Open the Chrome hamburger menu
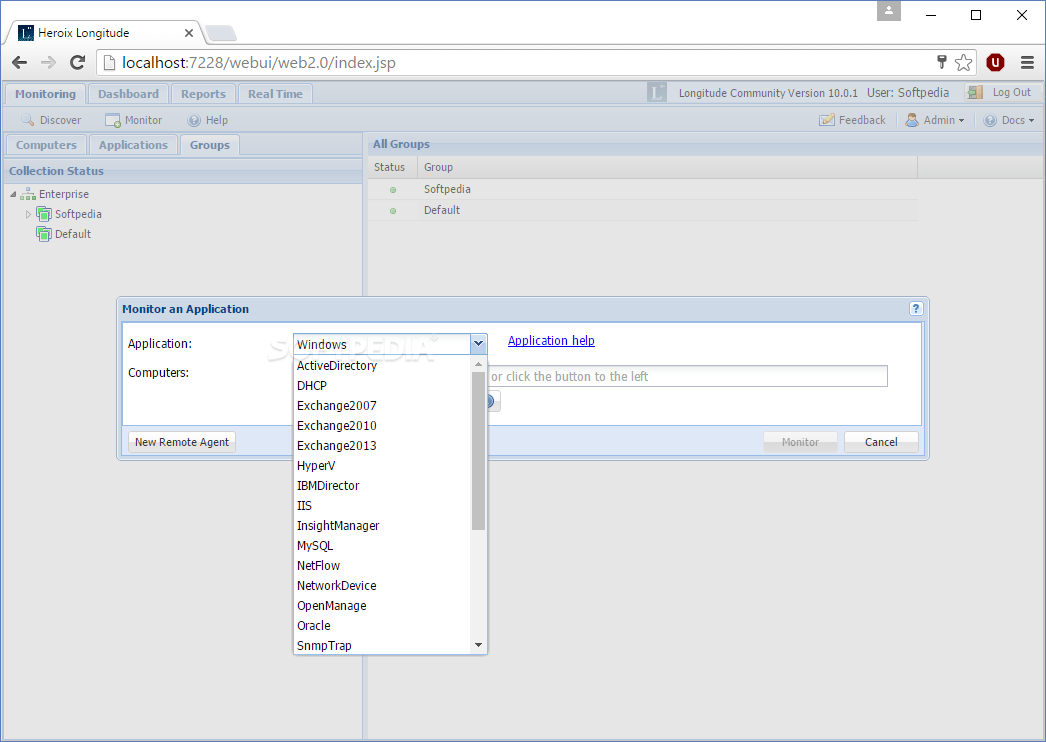Image resolution: width=1046 pixels, height=742 pixels. [x=1027, y=63]
